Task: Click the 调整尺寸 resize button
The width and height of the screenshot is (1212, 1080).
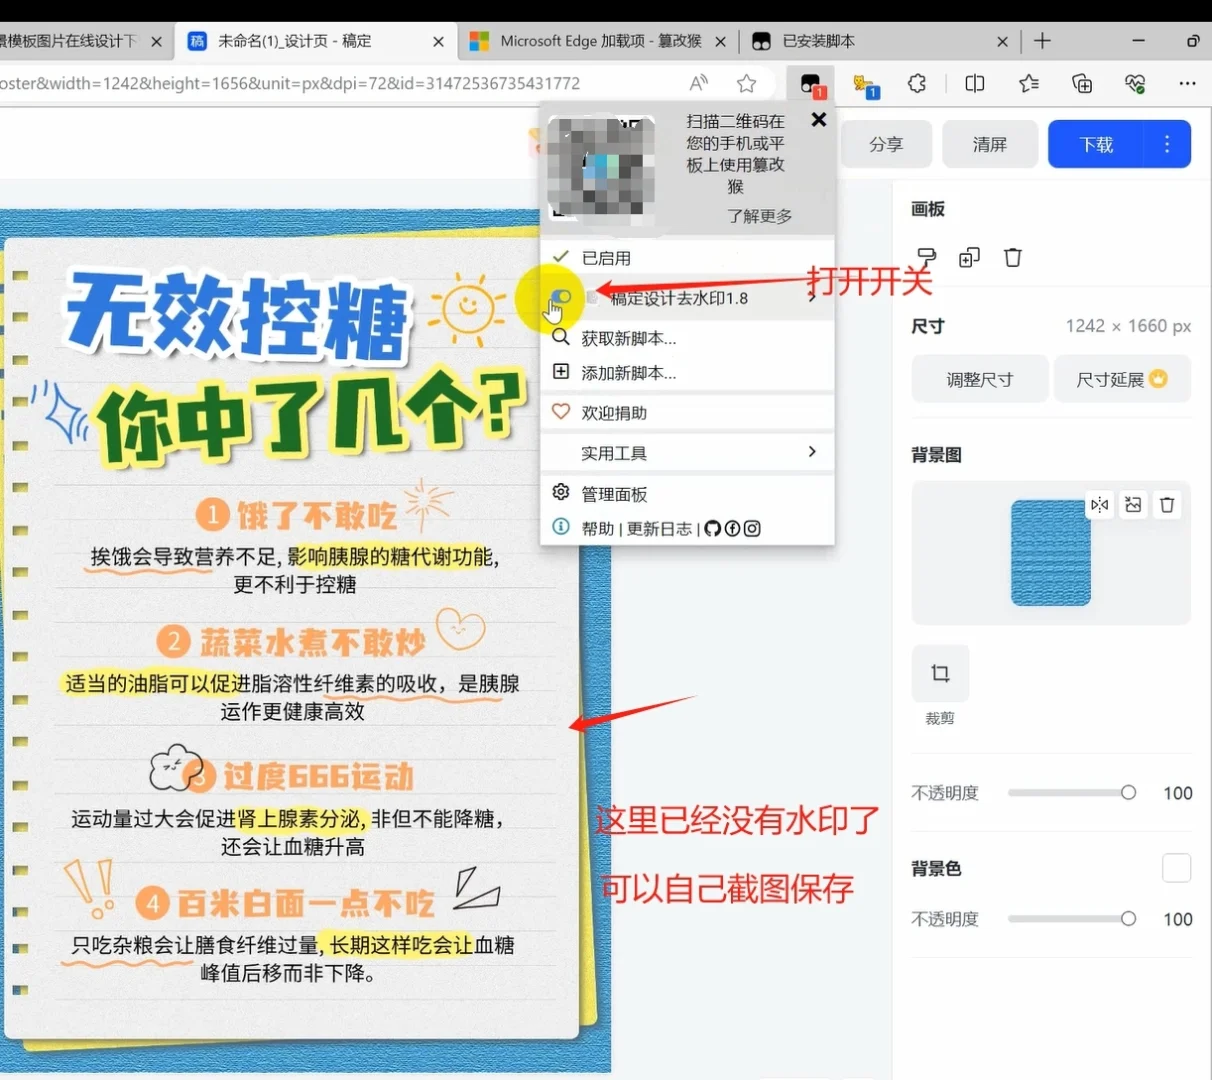Action: 979,379
